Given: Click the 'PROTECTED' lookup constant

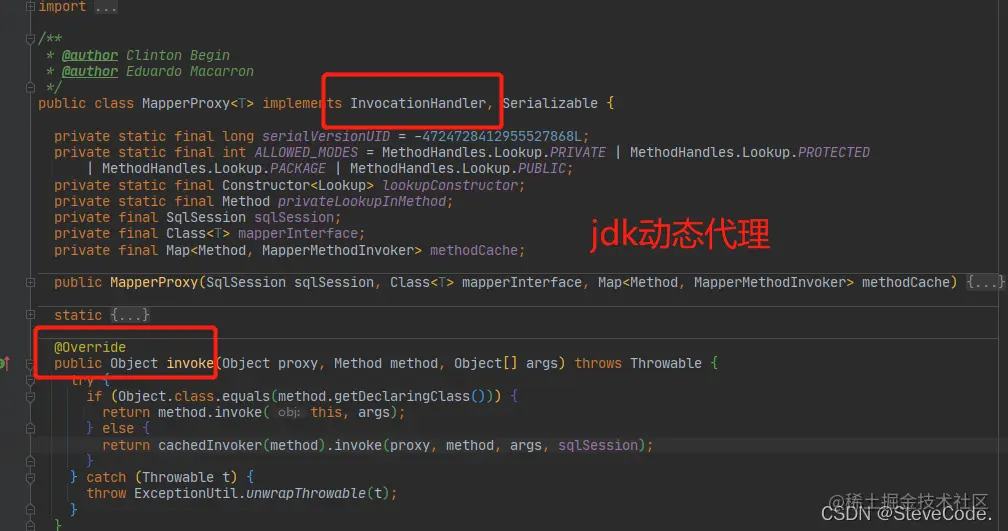Looking at the screenshot, I should (x=834, y=152).
